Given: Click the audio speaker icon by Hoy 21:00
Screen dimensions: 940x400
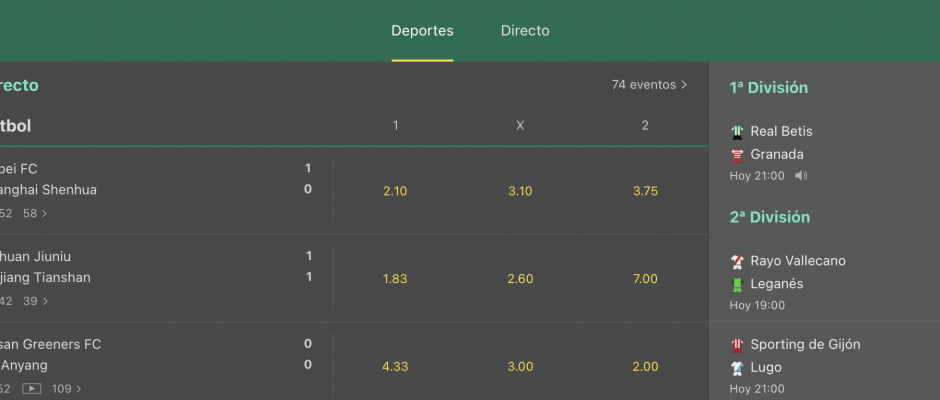Looking at the screenshot, I should point(801,176).
